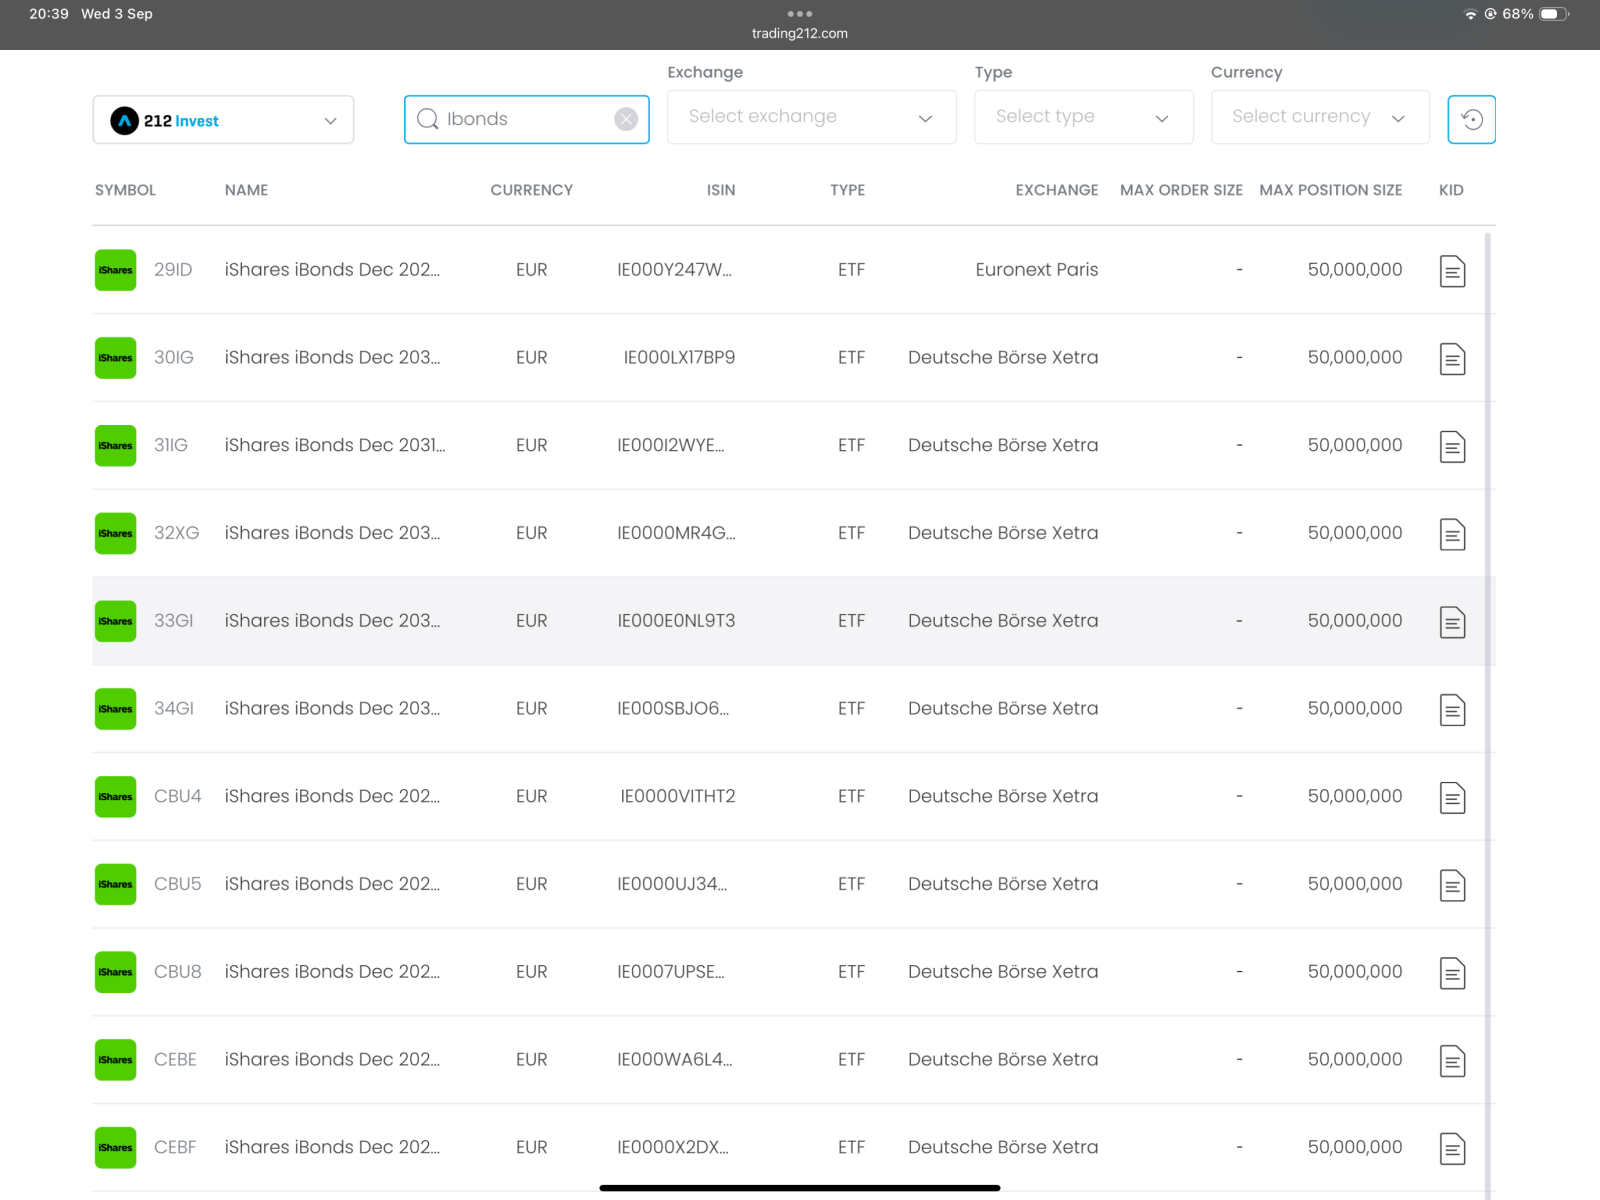Screen dimensions: 1600x1200
Task: Click iShares logo next to CBU4
Action: [115, 797]
